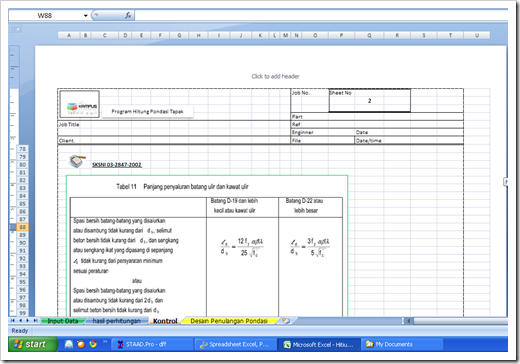This screenshot has height=364, width=520.
Task: Click the 'Batang D-22 atau lebih besar' column heading
Action: pyautogui.click(x=305, y=206)
